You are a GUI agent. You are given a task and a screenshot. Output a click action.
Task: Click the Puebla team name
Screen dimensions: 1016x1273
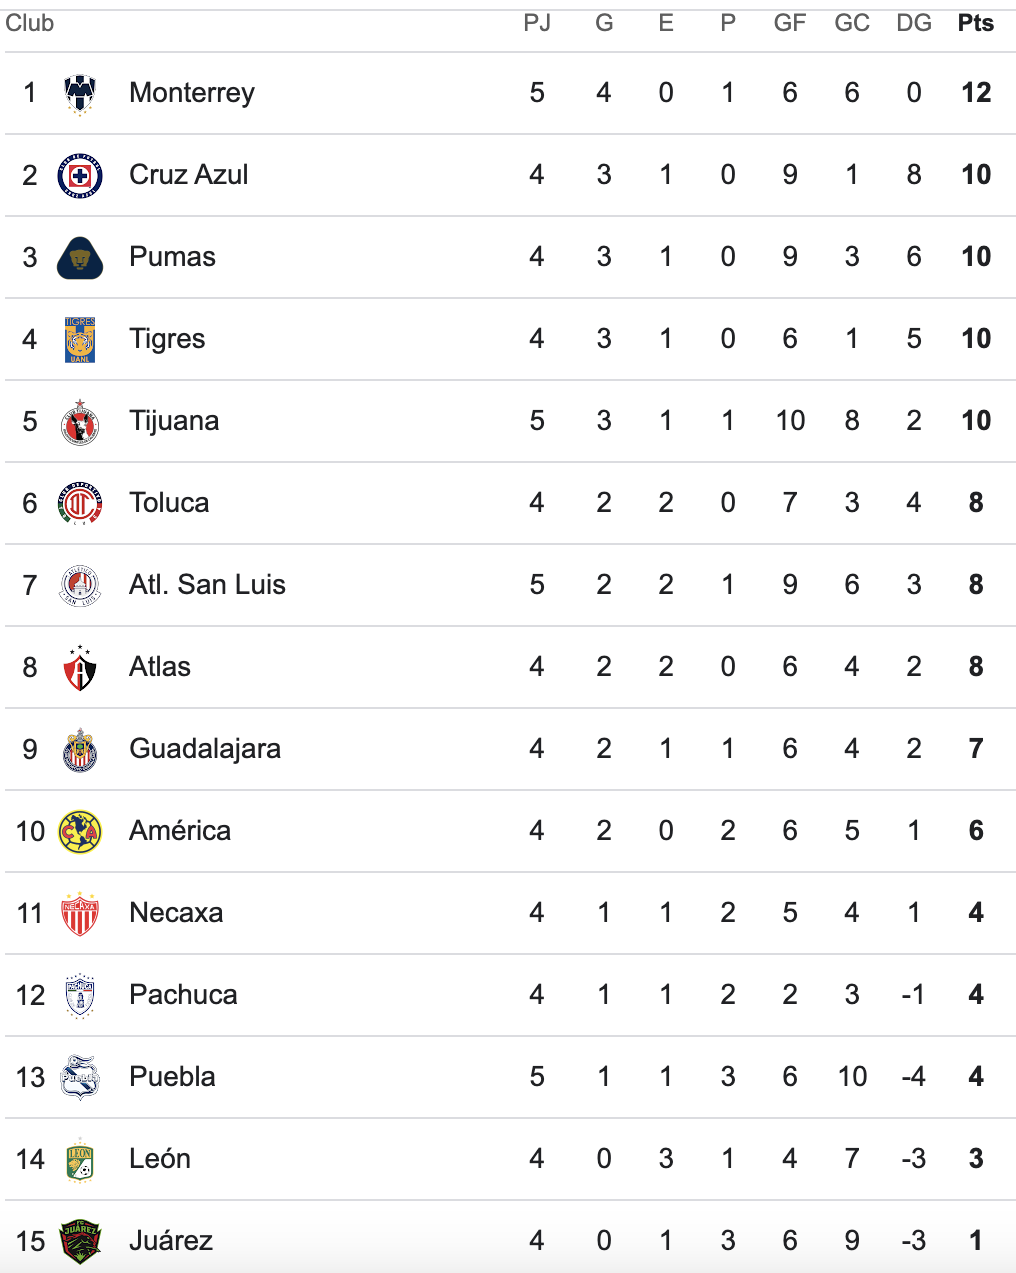click(x=172, y=1077)
